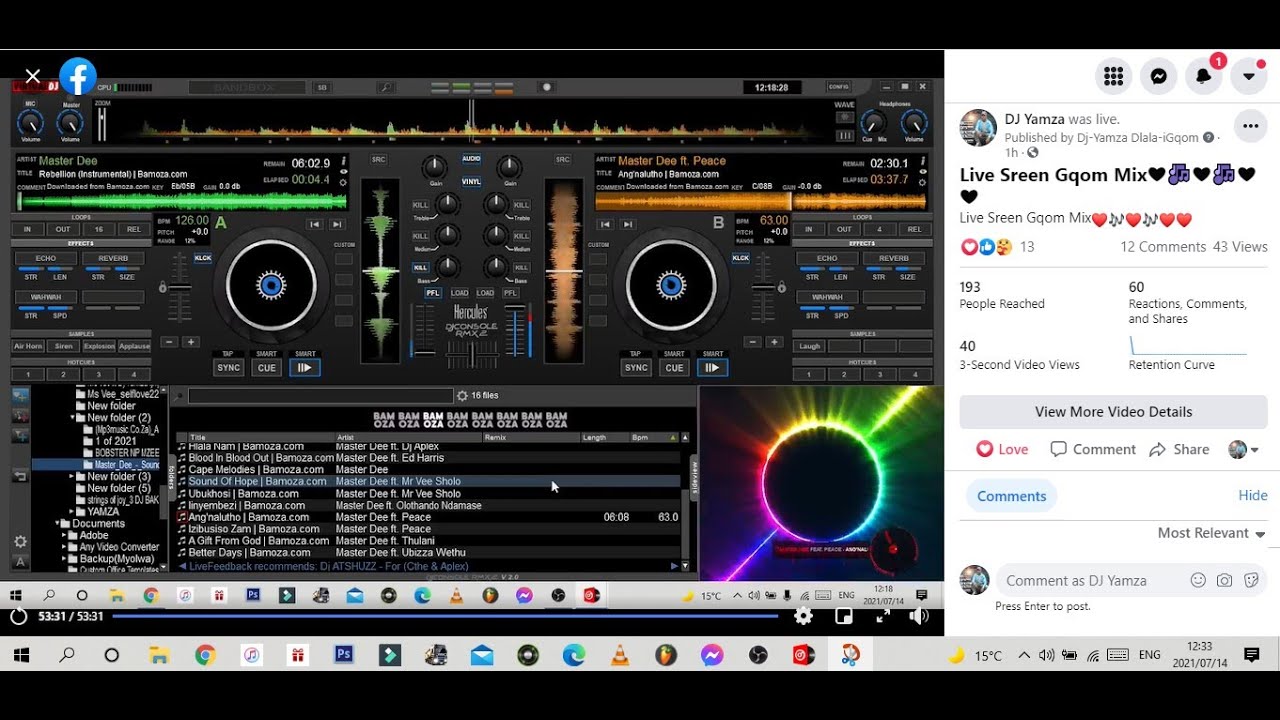1280x720 pixels.
Task: Expand the YAMZA folder node
Action: coord(73,512)
